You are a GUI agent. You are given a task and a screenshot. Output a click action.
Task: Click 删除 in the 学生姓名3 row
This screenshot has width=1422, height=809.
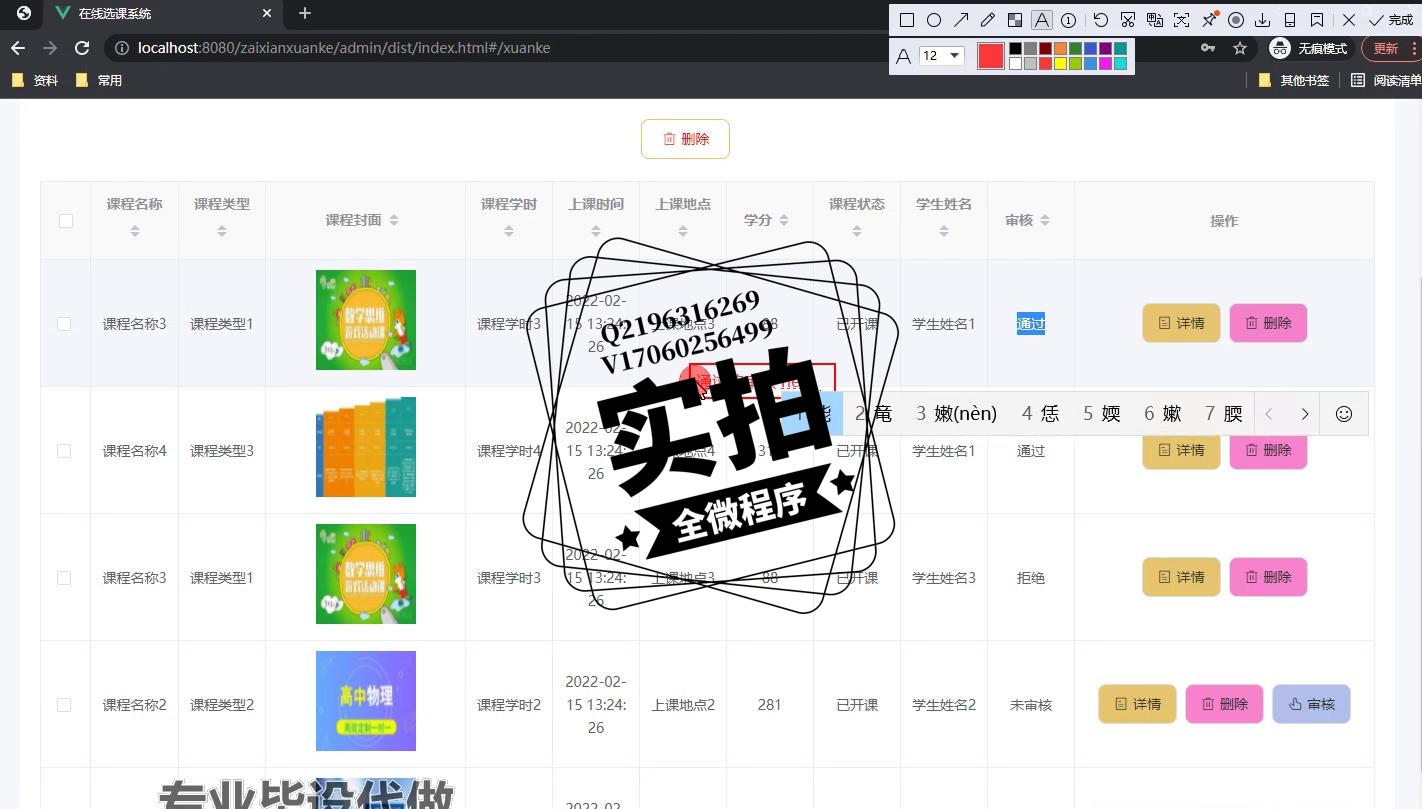coord(1268,577)
